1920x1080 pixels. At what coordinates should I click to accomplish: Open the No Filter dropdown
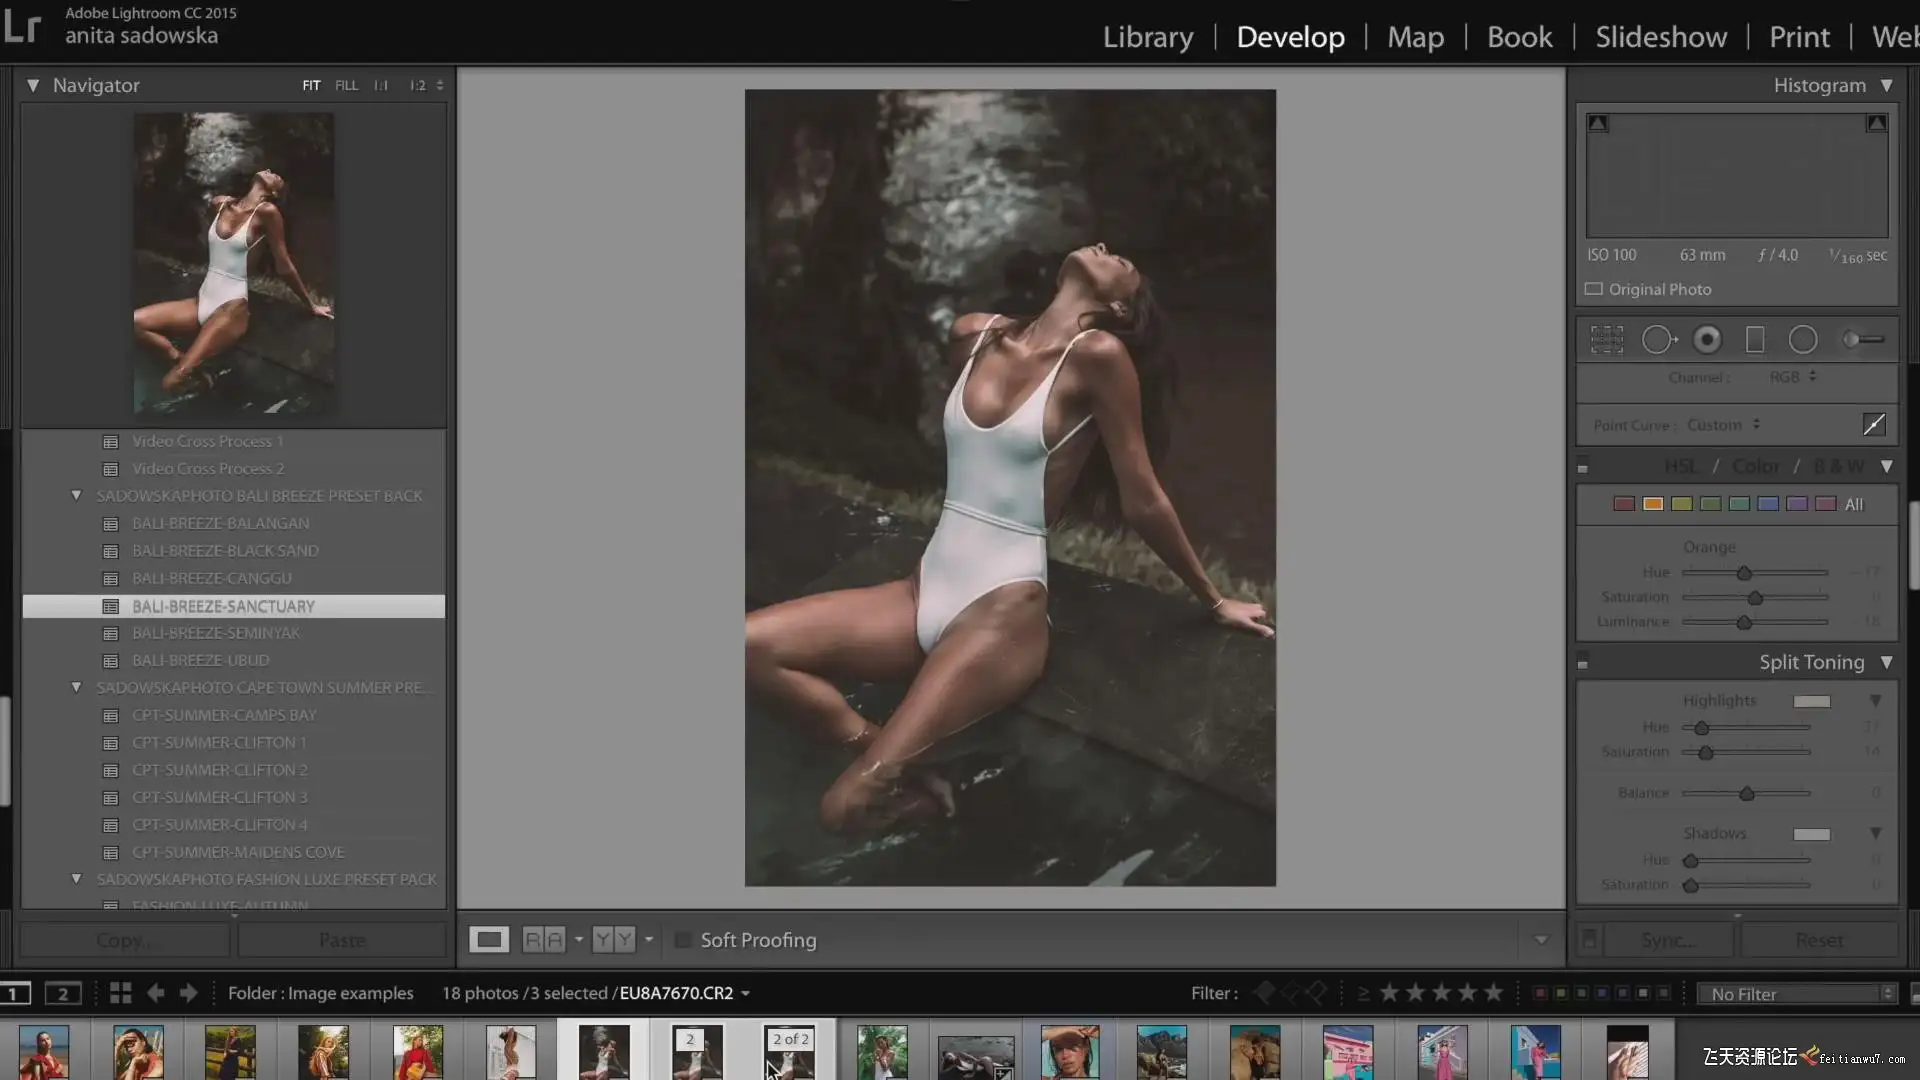click(x=1797, y=994)
